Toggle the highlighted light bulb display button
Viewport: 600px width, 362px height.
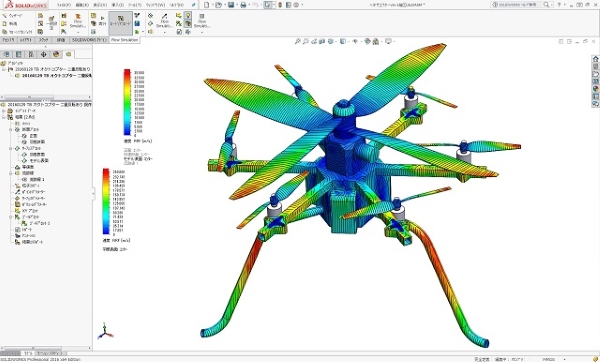click(188, 16)
